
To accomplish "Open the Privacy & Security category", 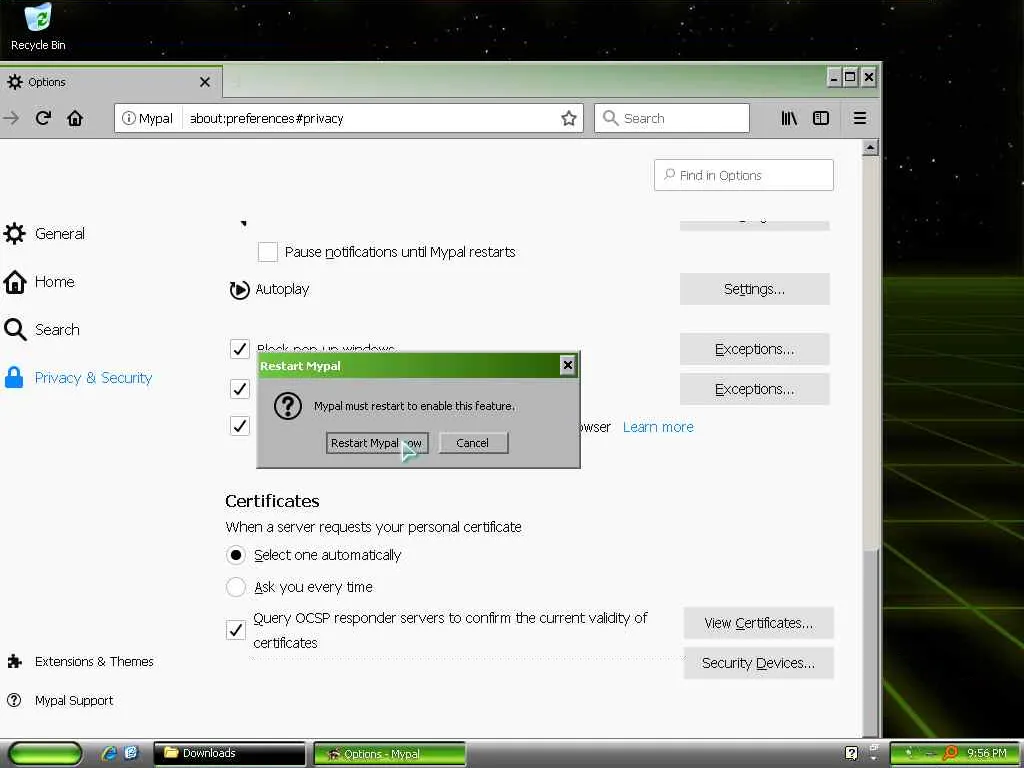I will coord(78,378).
